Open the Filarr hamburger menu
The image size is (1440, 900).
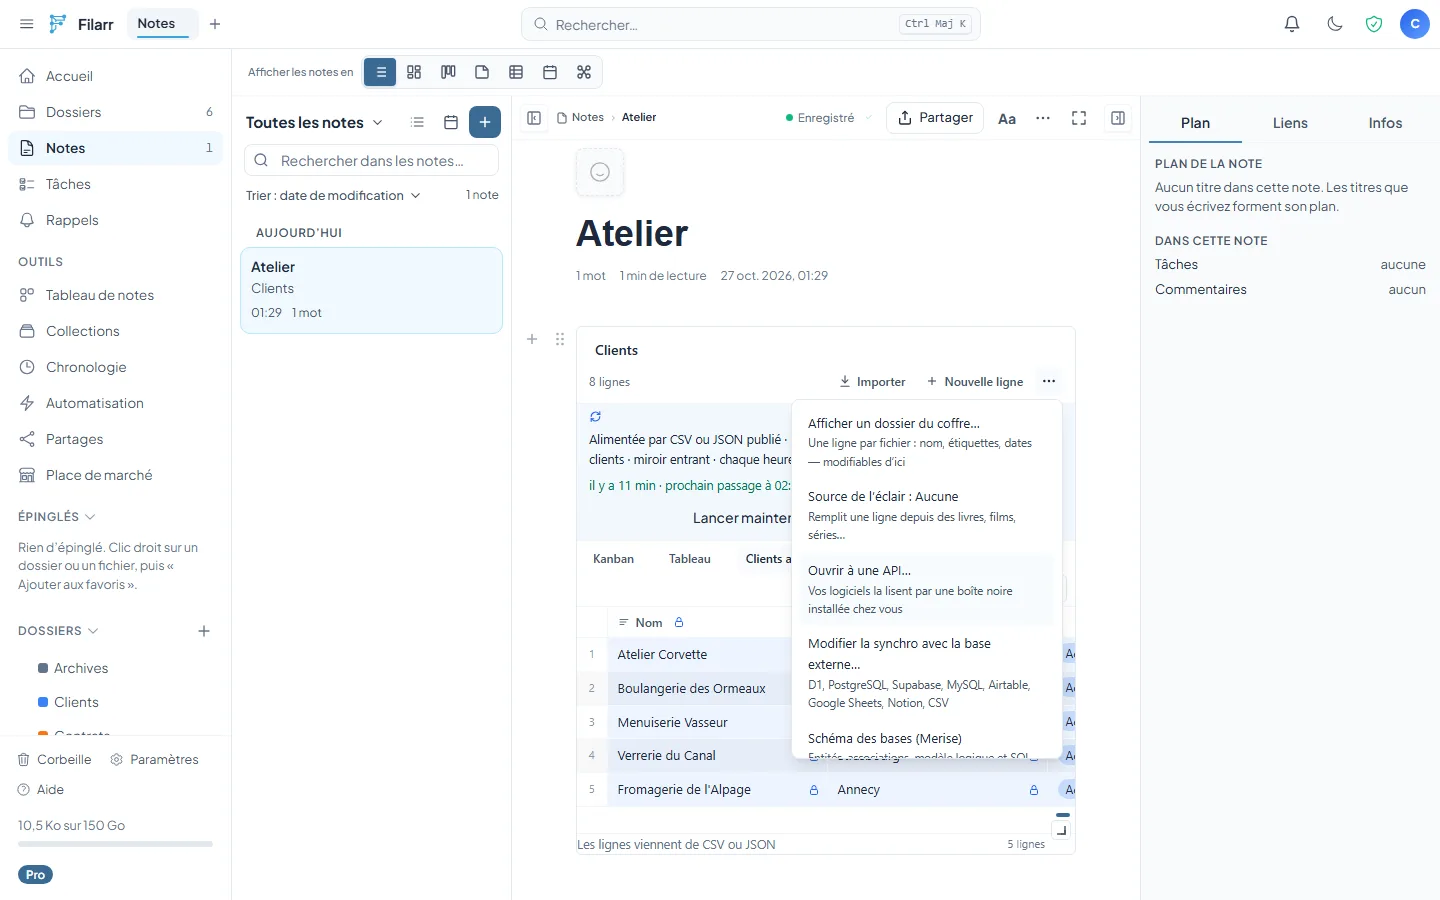point(27,24)
